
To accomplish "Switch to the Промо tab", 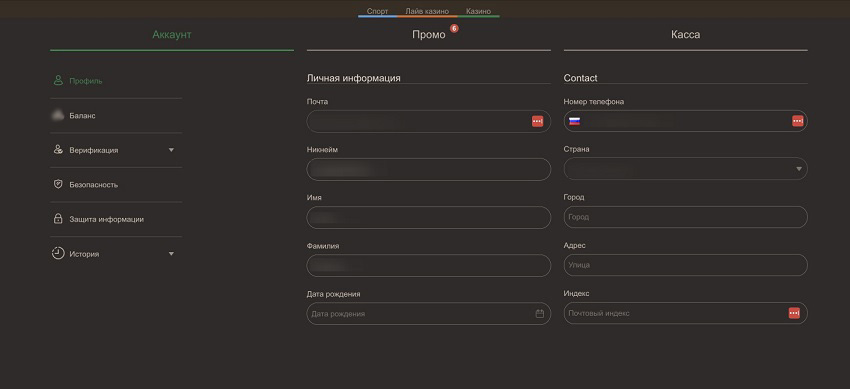I will 429,35.
